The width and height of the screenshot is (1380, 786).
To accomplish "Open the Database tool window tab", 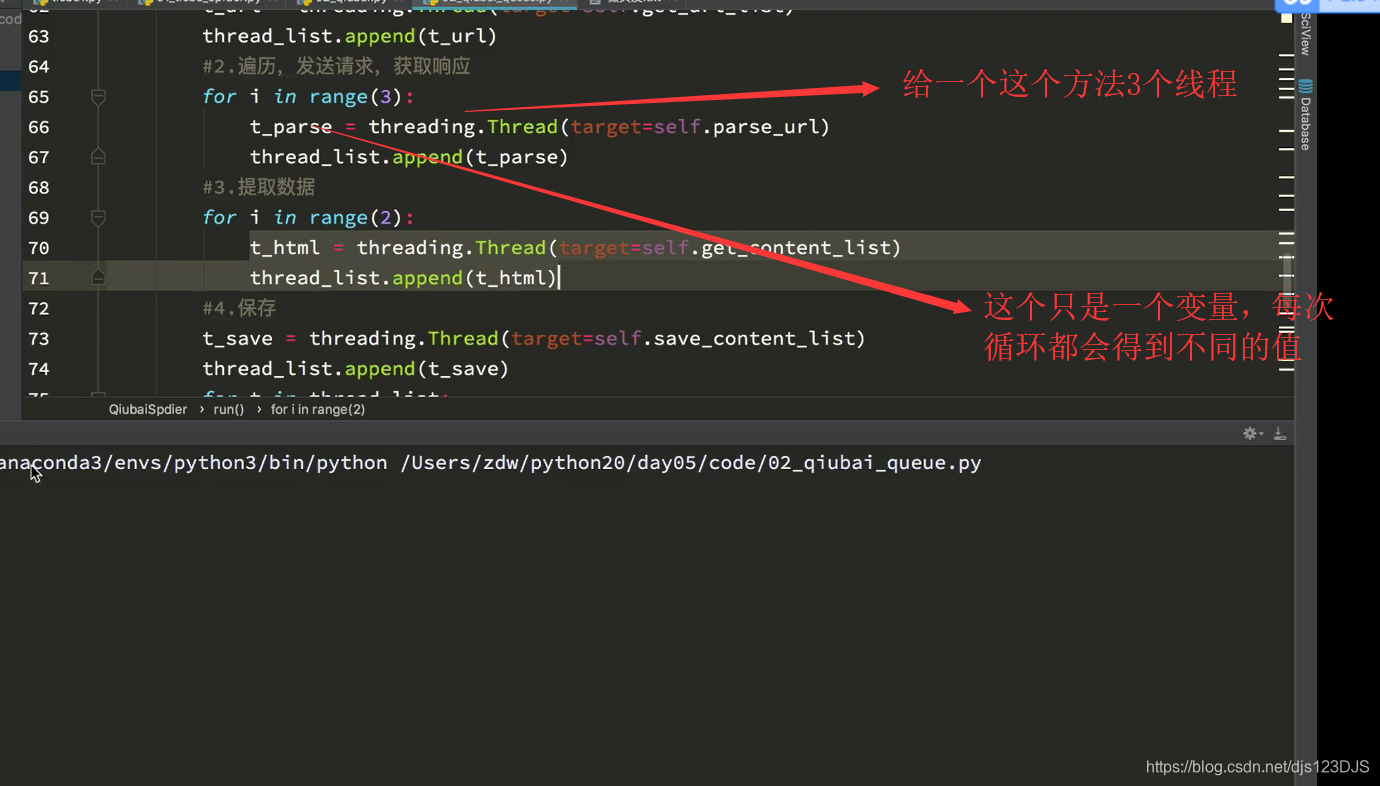I will [x=1306, y=115].
